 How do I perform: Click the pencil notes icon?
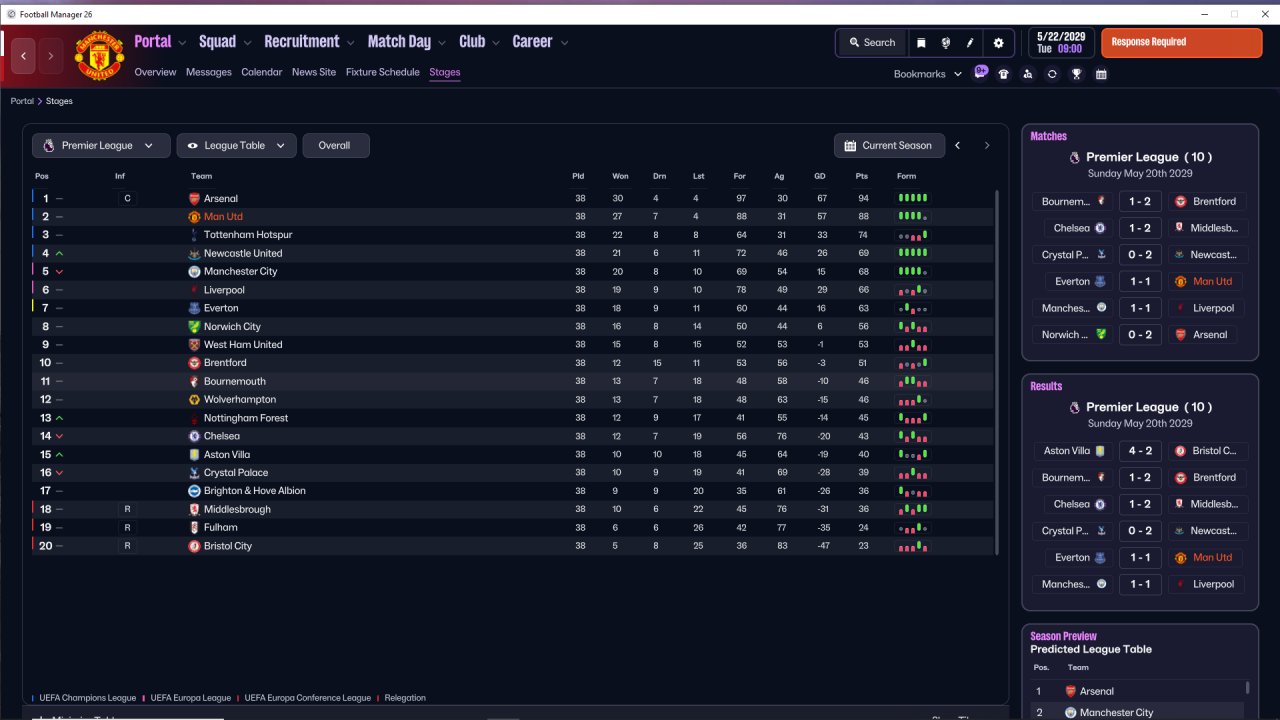(970, 43)
